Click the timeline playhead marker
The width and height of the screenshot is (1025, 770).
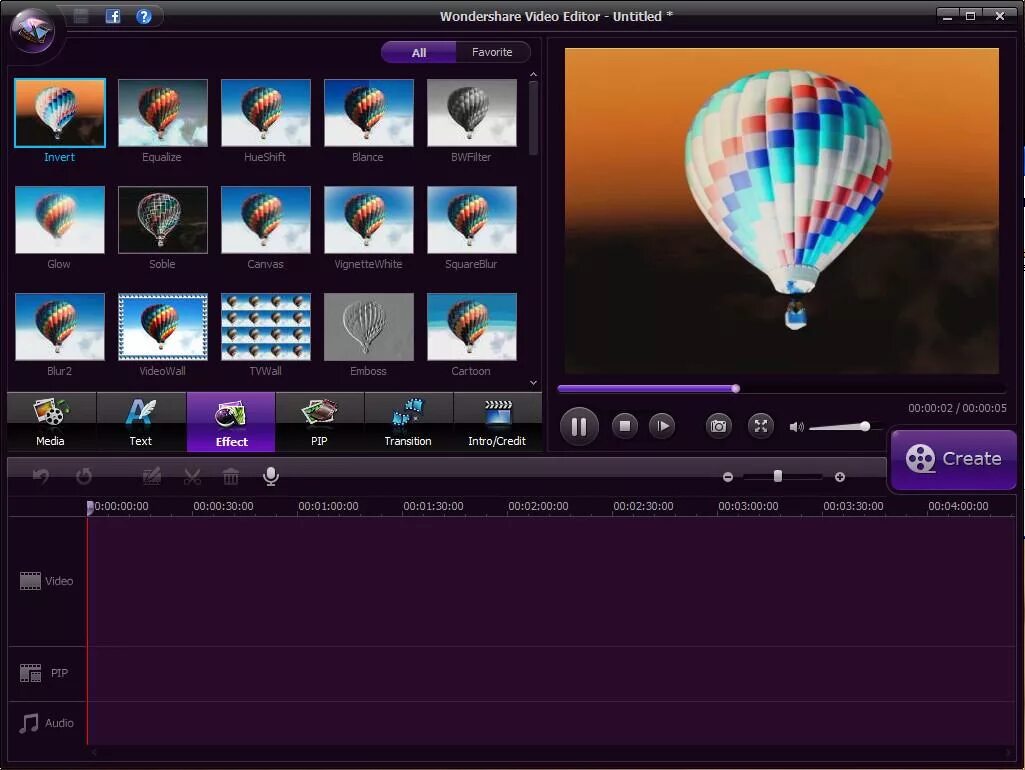click(90, 507)
